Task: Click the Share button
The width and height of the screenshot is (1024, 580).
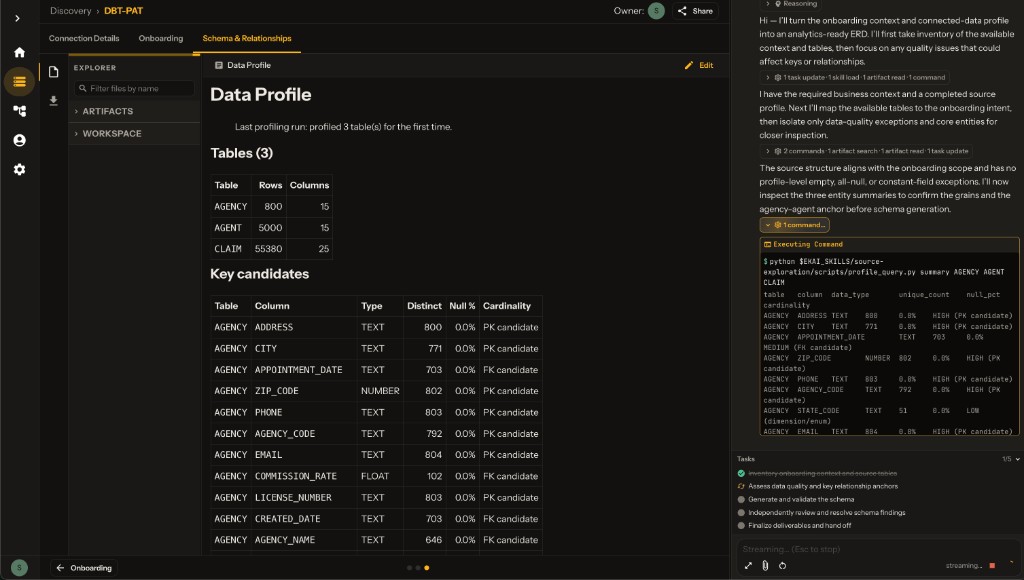Action: click(695, 11)
